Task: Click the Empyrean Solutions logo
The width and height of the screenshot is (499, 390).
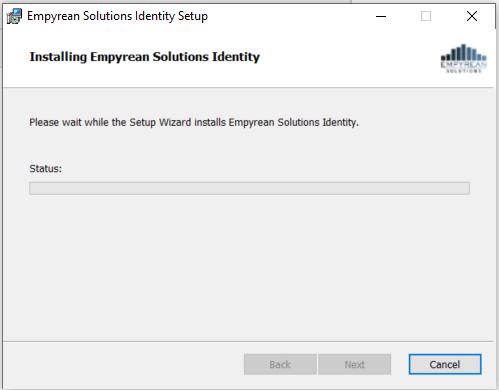Action: tap(464, 58)
